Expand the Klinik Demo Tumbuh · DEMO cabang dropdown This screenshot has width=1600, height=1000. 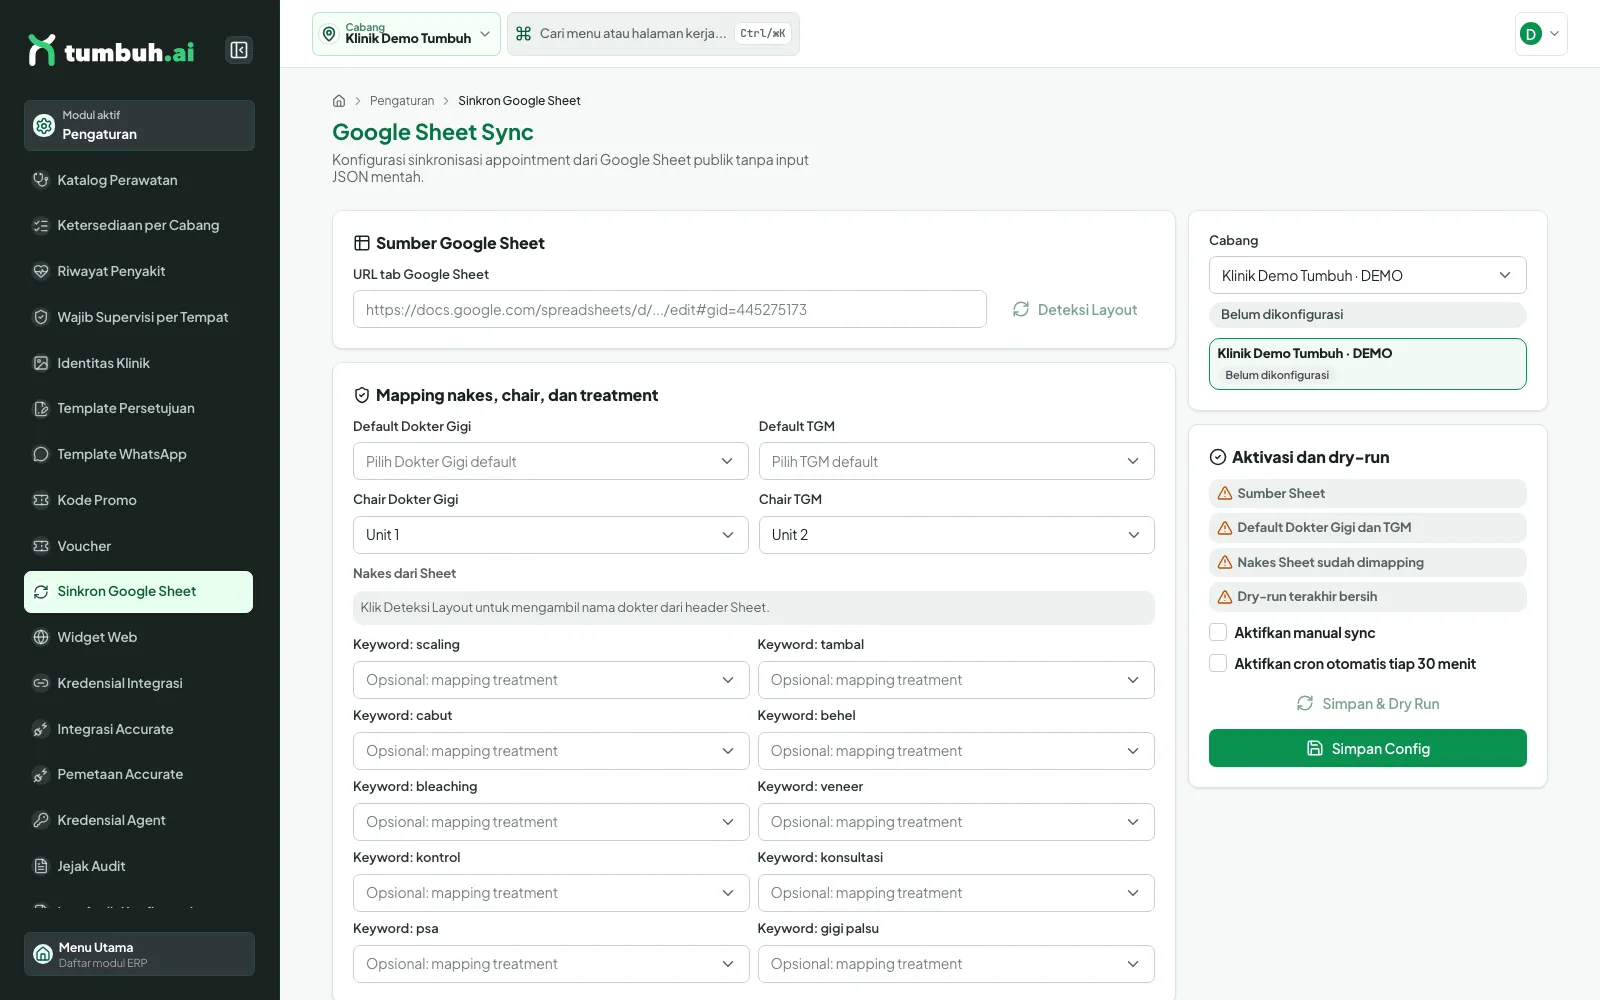1367,275
